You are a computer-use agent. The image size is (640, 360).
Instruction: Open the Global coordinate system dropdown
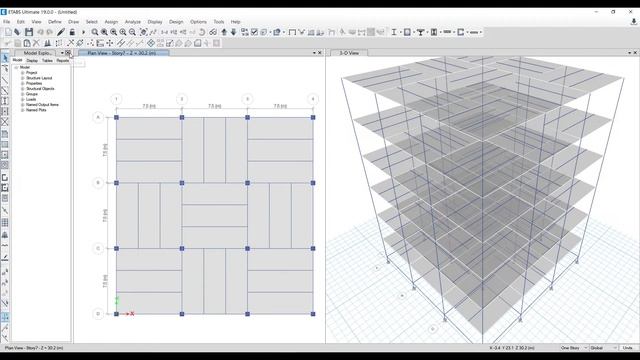(x=603, y=348)
